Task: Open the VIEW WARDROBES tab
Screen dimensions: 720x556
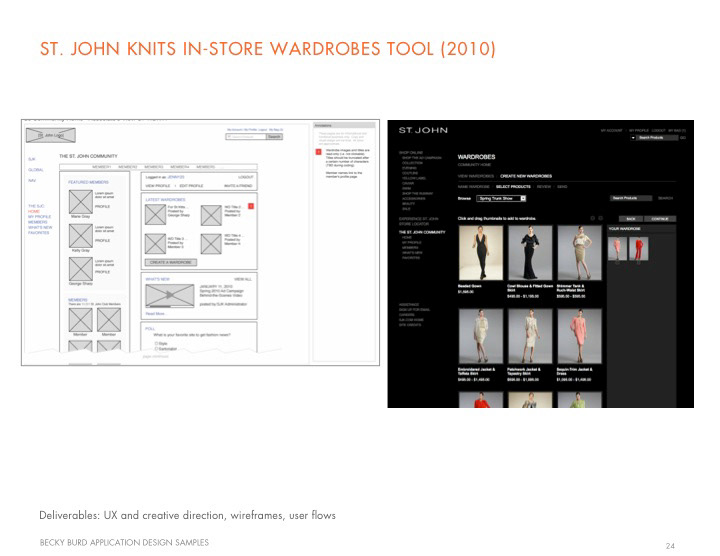Action: 476,176
